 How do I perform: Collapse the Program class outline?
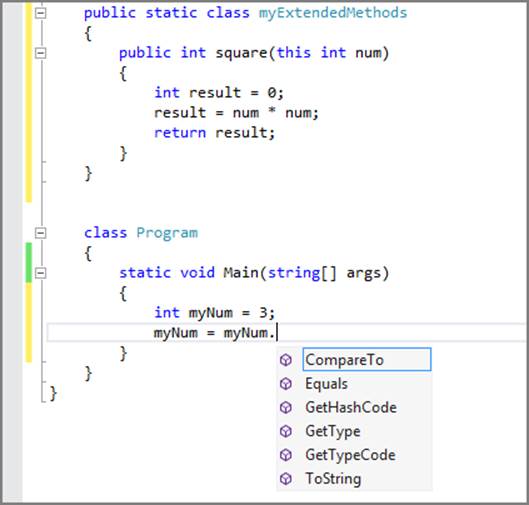40,233
